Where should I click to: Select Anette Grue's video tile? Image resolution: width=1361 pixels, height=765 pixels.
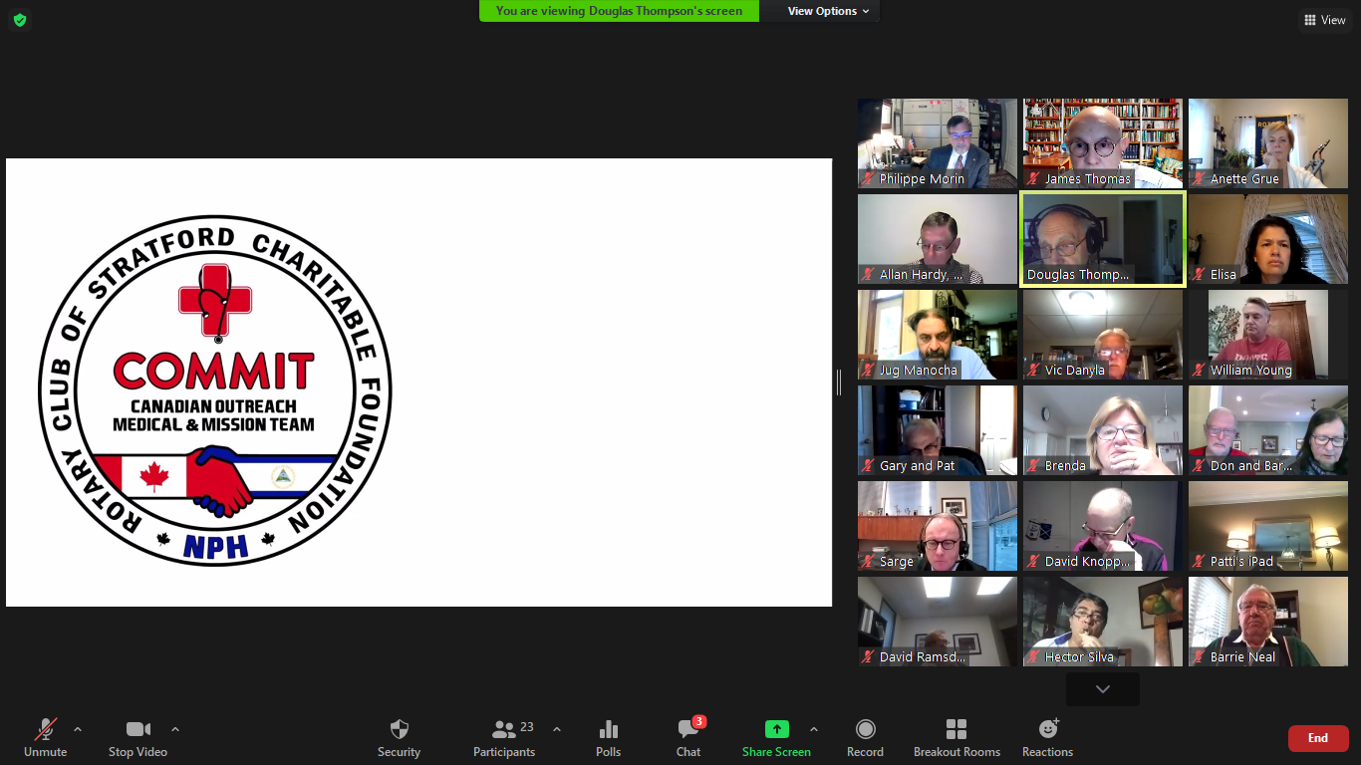point(1268,143)
